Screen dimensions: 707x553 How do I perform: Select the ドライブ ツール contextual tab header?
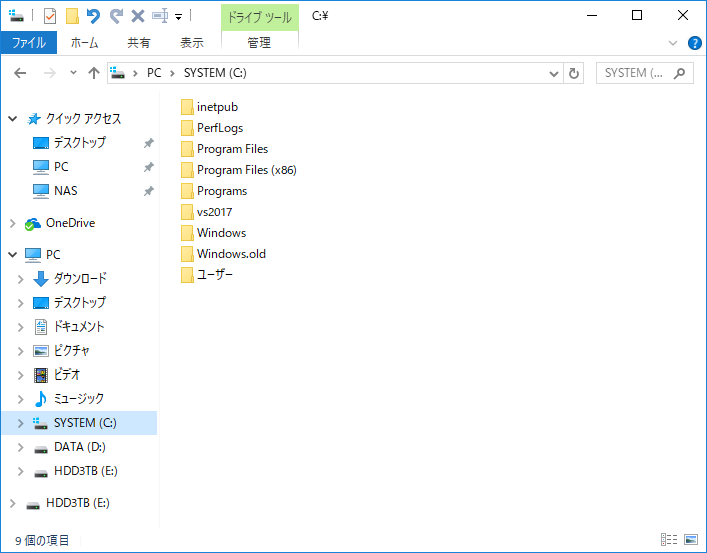tap(259, 18)
